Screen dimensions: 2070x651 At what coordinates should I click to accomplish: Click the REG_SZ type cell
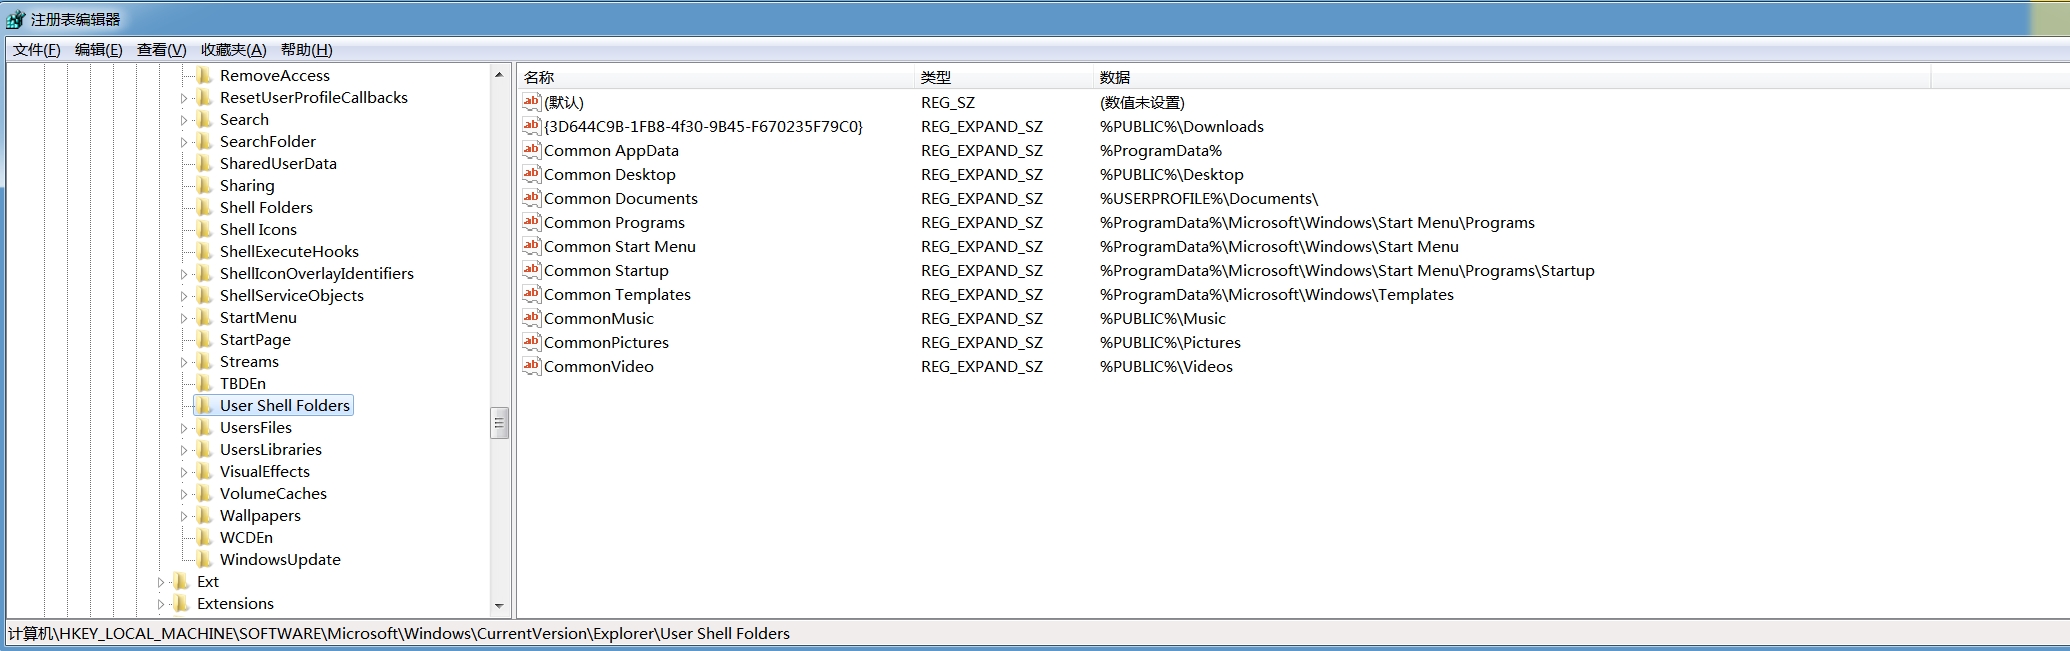(948, 102)
